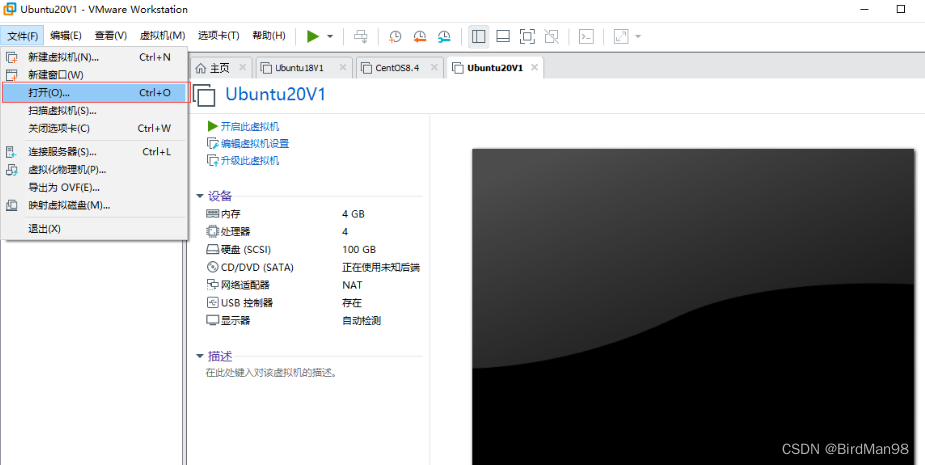Click the Enter Full Screen icon
Image resolution: width=925 pixels, height=465 pixels.
(x=527, y=37)
